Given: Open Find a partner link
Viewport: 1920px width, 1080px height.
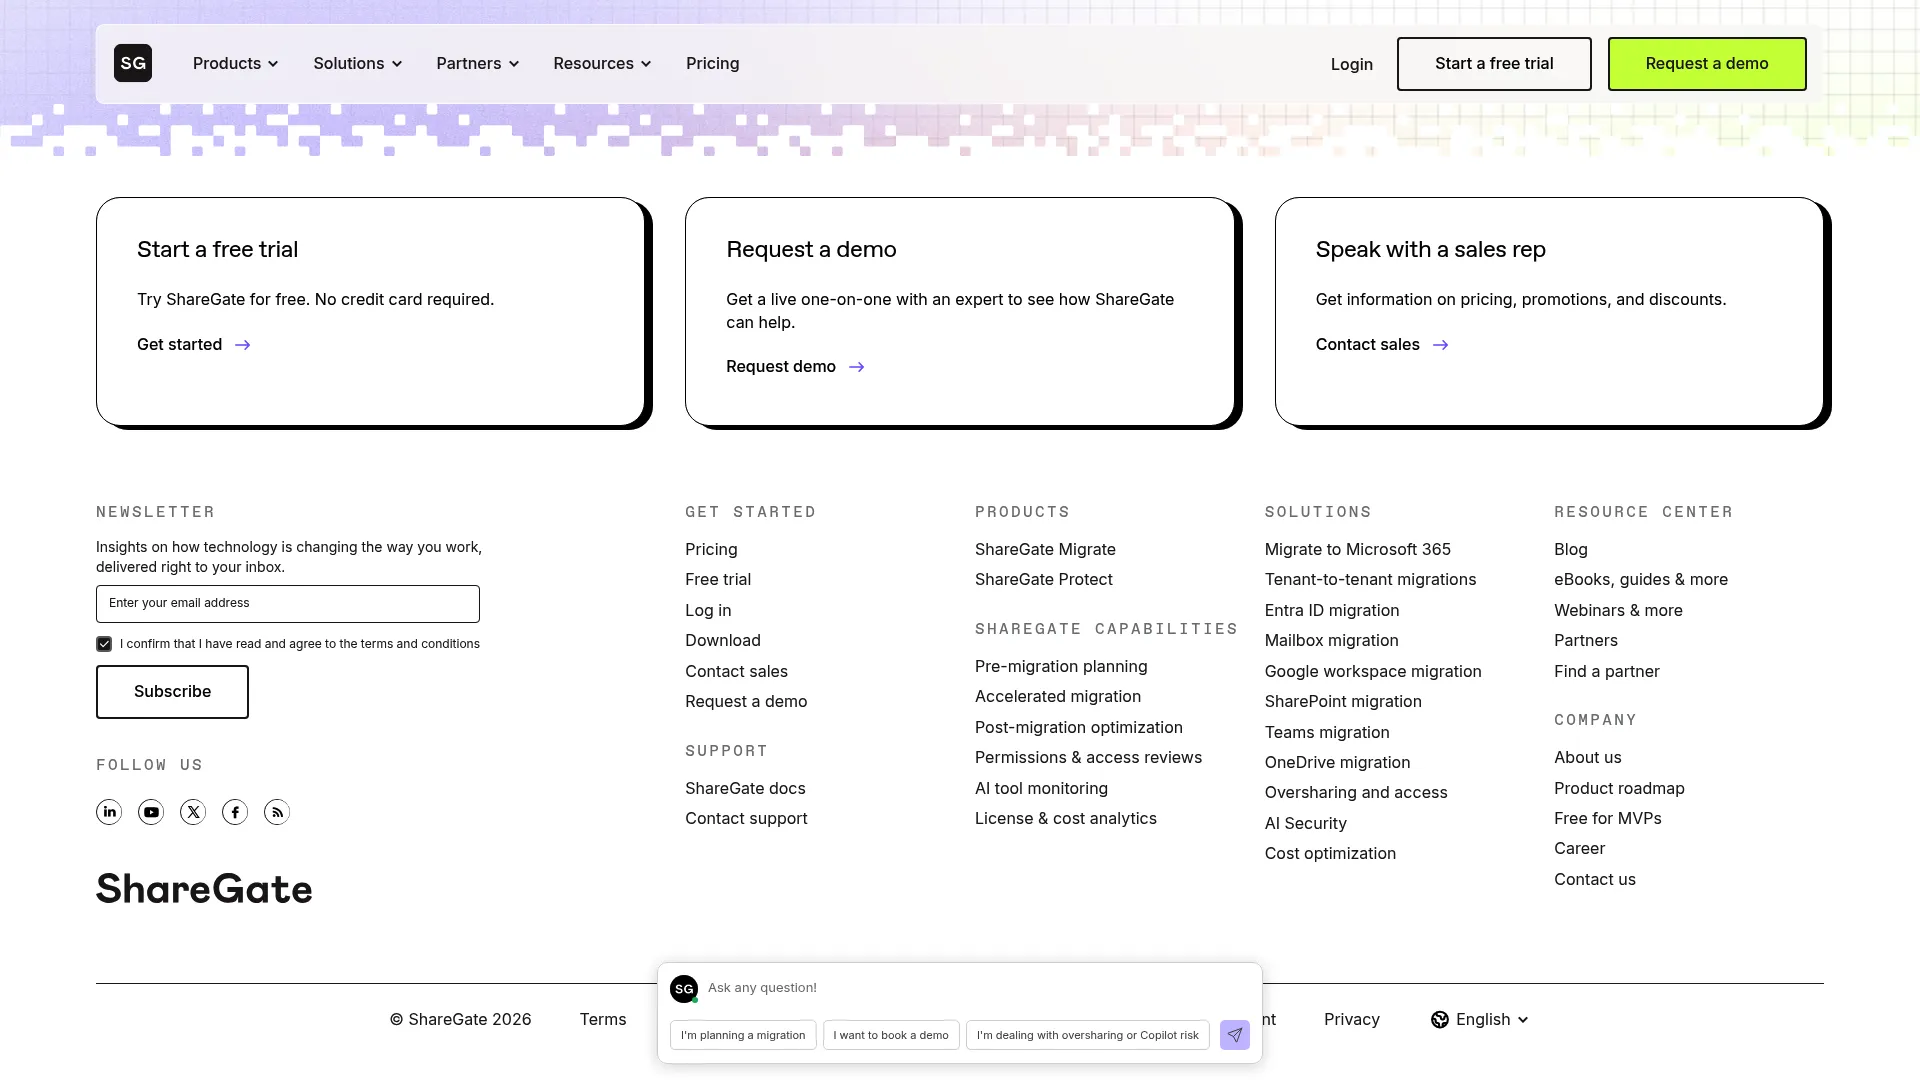Looking at the screenshot, I should tap(1607, 672).
